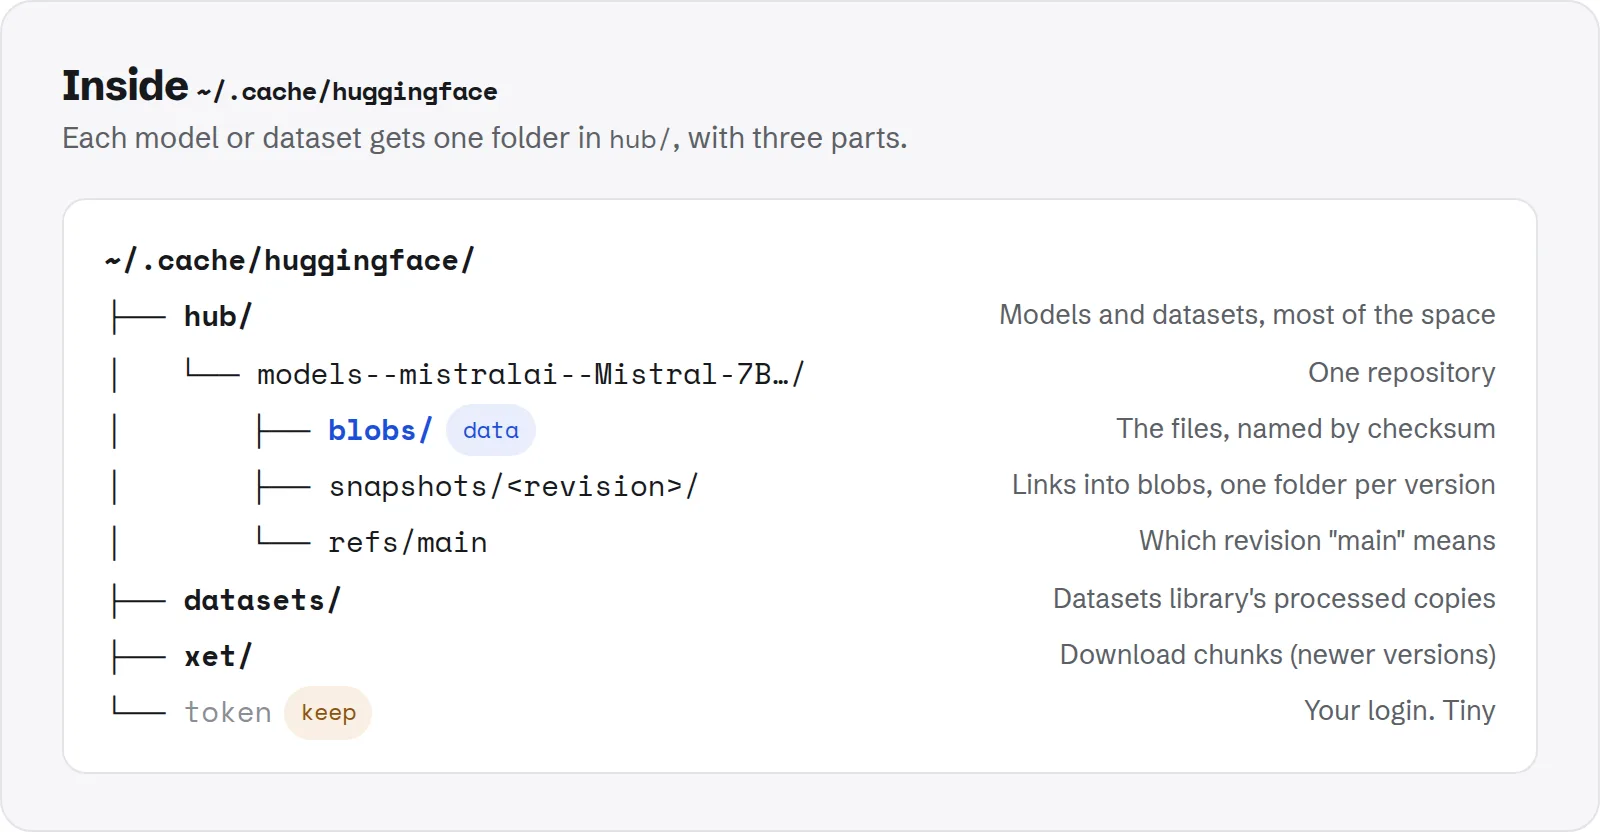Click the root ~/.cache/huggingface/ path
The image size is (1600, 834).
pyautogui.click(x=289, y=261)
